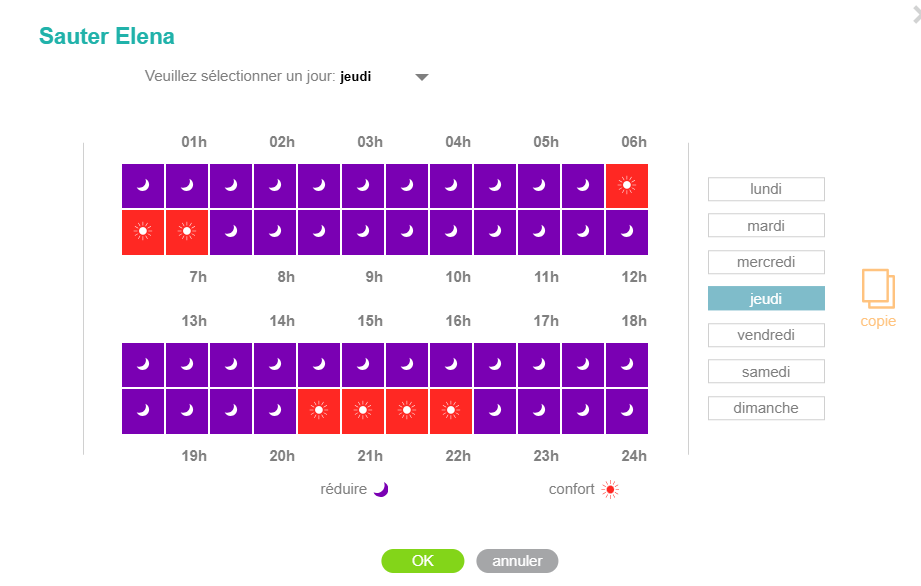Toggle the first half-hour slot after midnight

(143, 186)
